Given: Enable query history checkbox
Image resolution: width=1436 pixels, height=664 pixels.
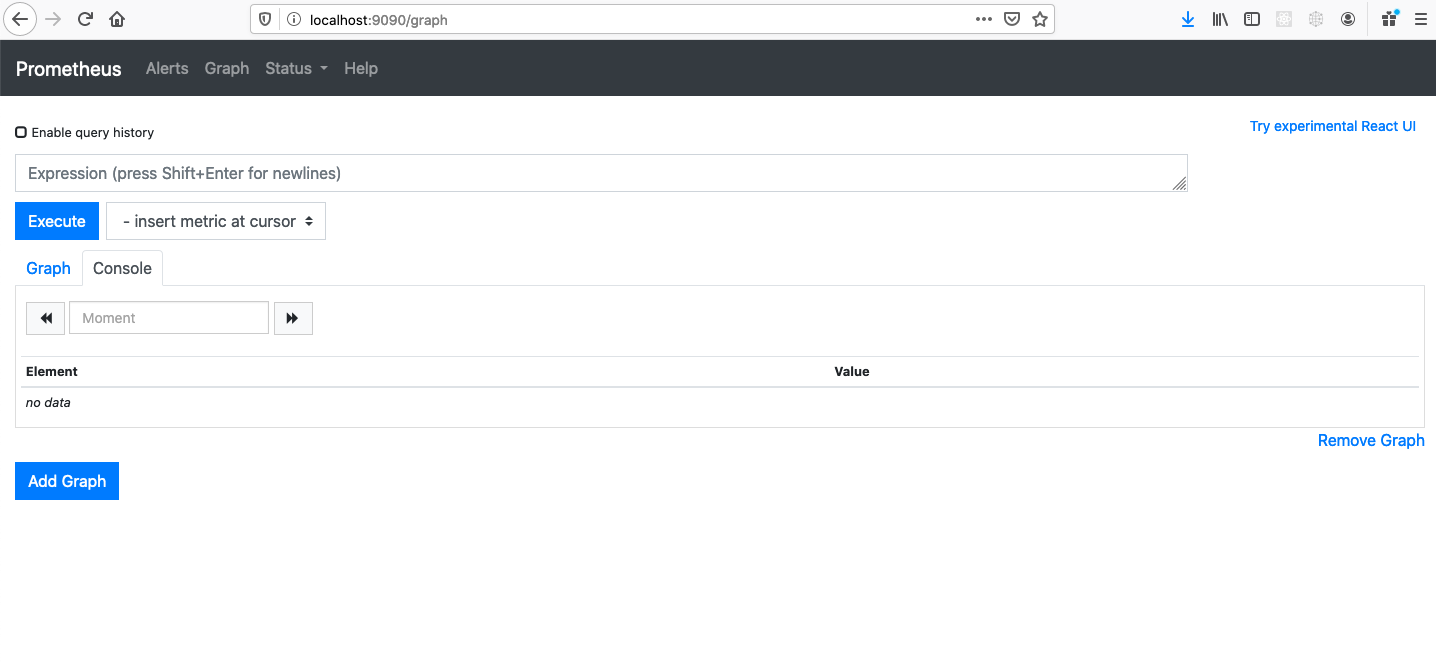Looking at the screenshot, I should point(21,132).
